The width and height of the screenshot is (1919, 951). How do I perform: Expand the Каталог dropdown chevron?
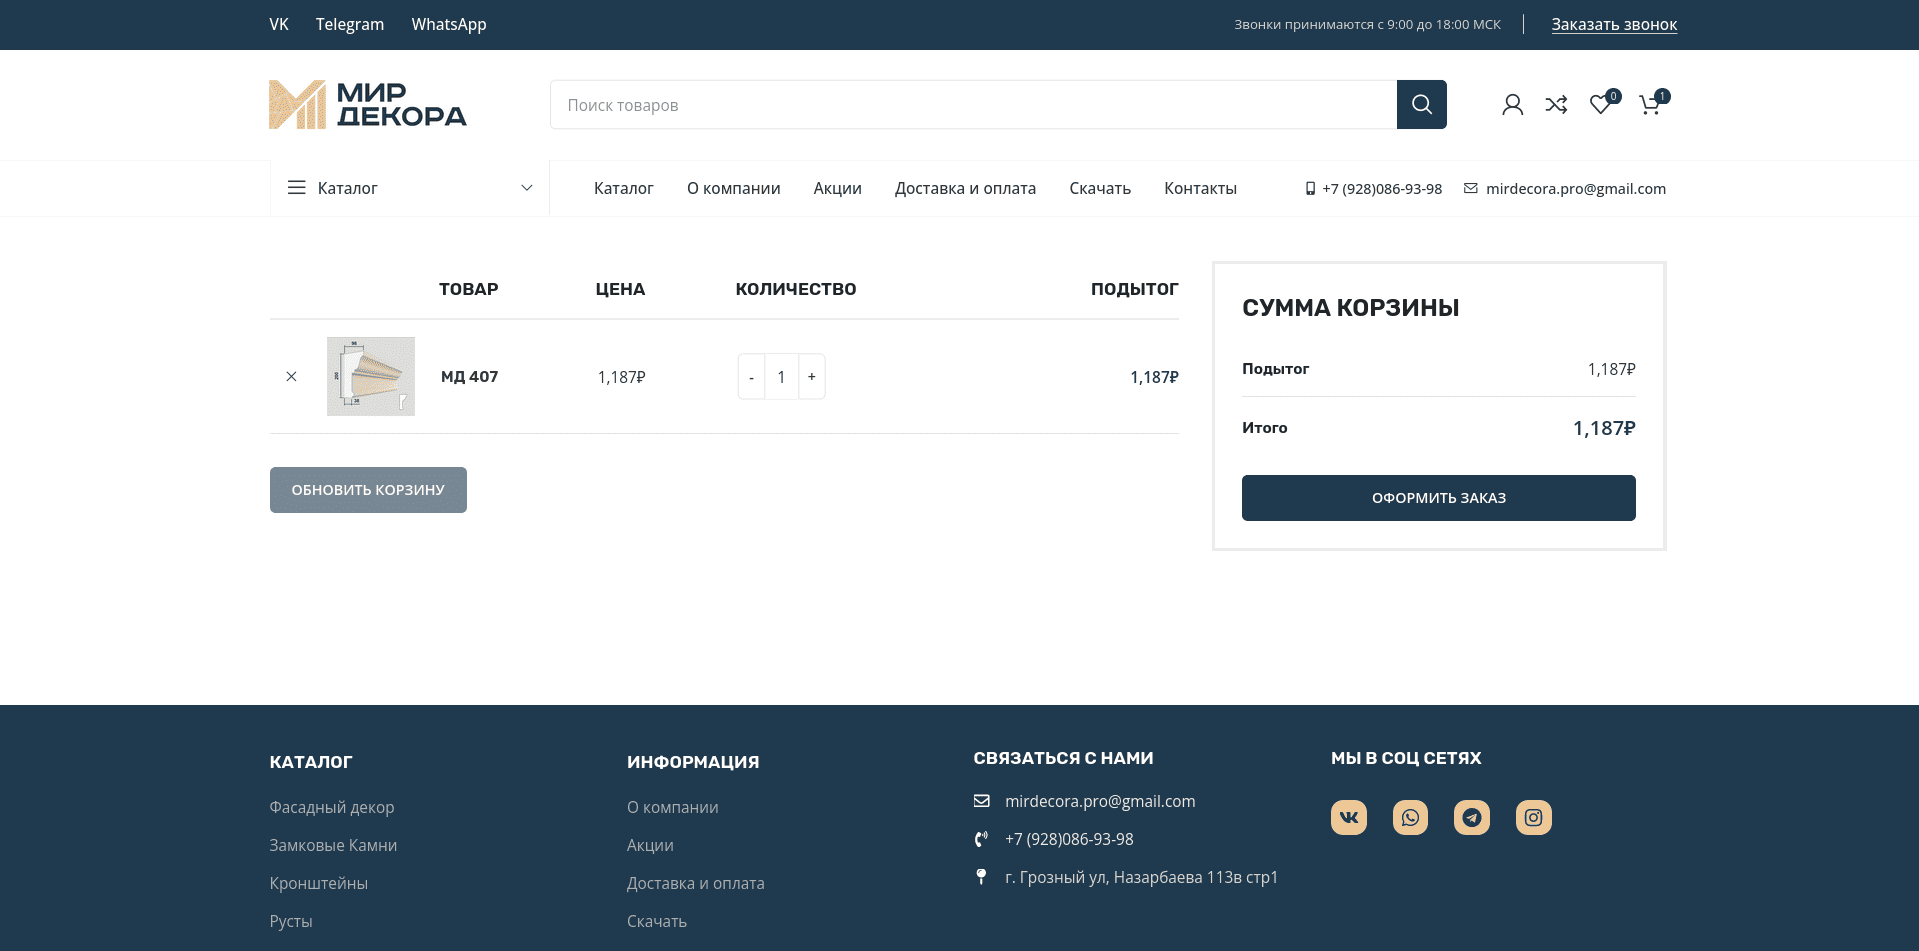point(527,188)
